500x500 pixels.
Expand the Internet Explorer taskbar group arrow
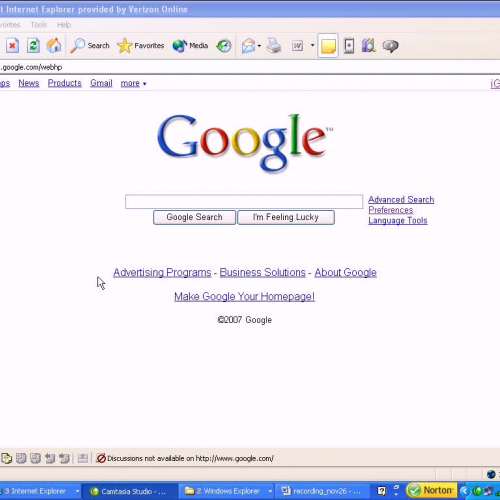(x=77, y=491)
